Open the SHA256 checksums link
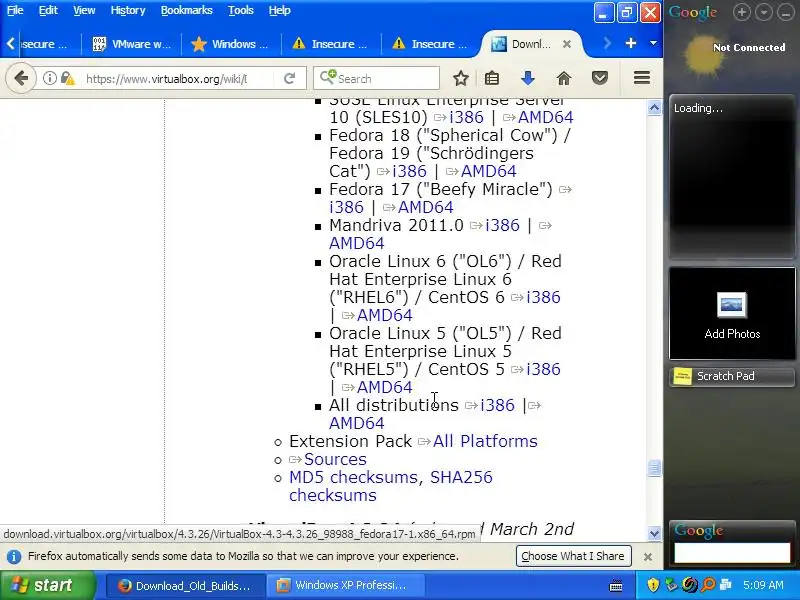Image resolution: width=800 pixels, height=600 pixels. pyautogui.click(x=391, y=486)
